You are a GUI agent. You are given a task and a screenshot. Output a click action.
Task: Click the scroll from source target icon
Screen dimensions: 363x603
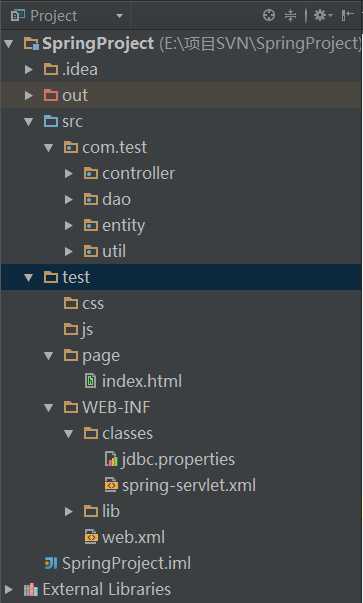(269, 16)
